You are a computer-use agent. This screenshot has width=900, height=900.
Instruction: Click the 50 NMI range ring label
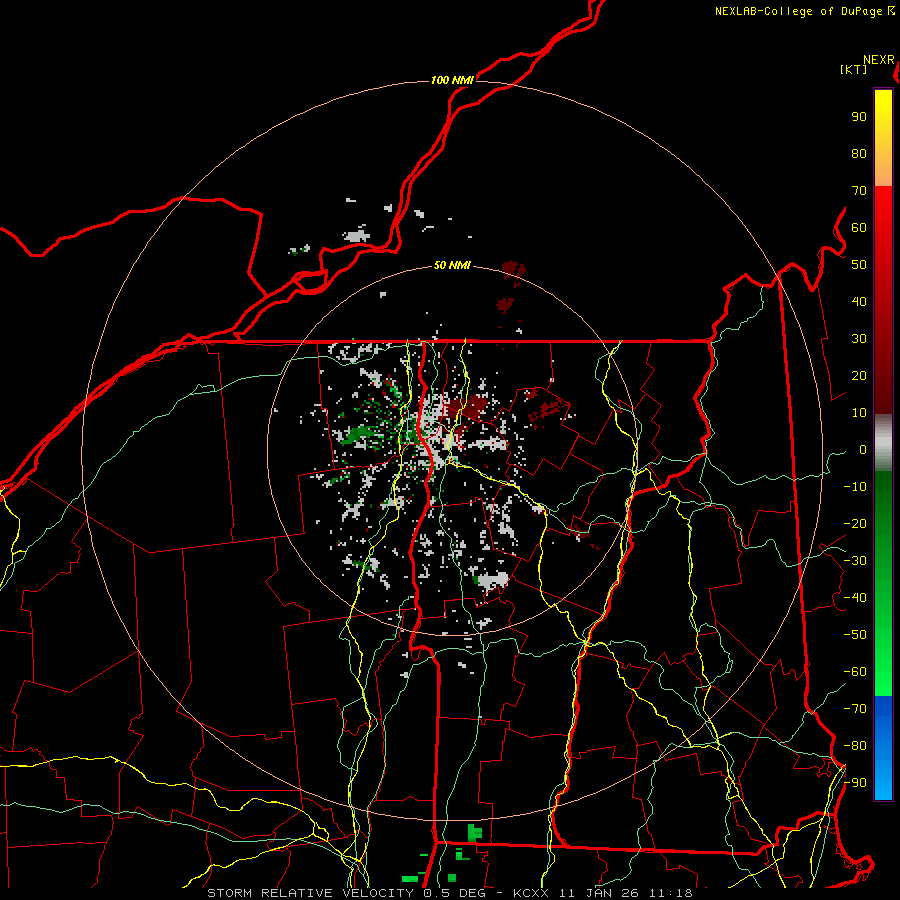click(x=452, y=265)
